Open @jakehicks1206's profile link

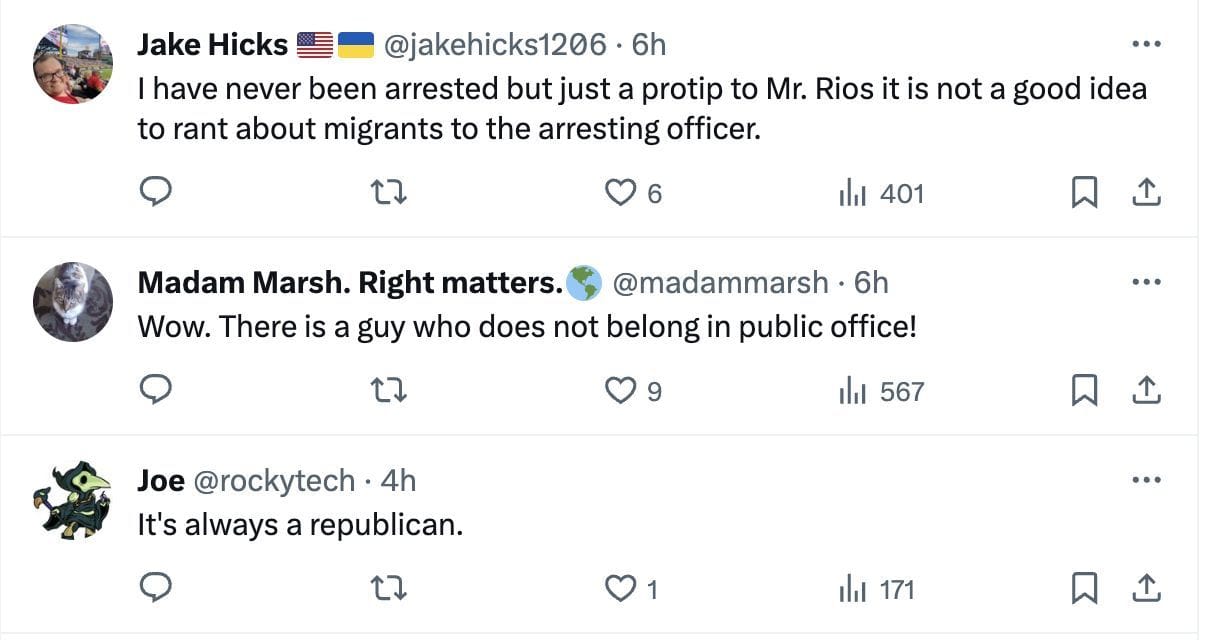(490, 44)
